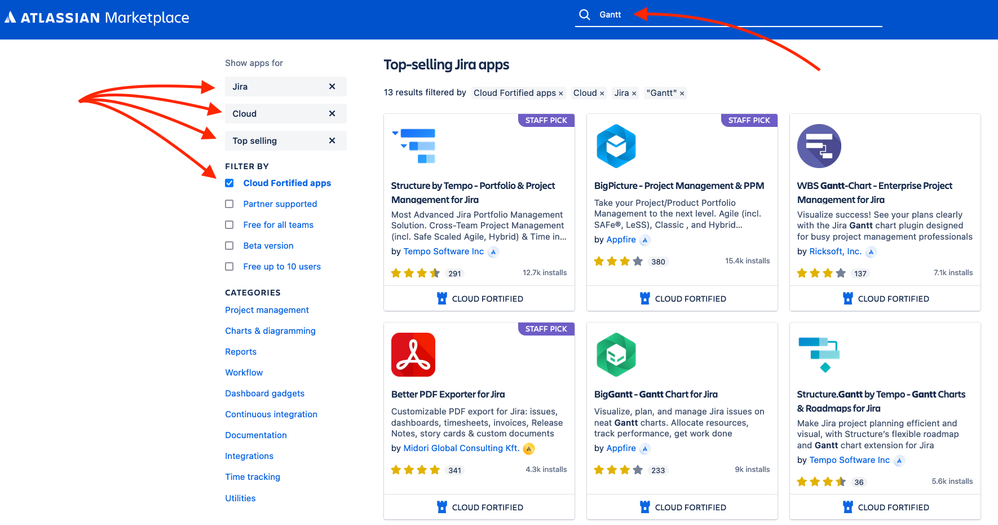Open Better PDF Exporter for Jira title
Image resolution: width=998 pixels, height=525 pixels.
tap(448, 395)
